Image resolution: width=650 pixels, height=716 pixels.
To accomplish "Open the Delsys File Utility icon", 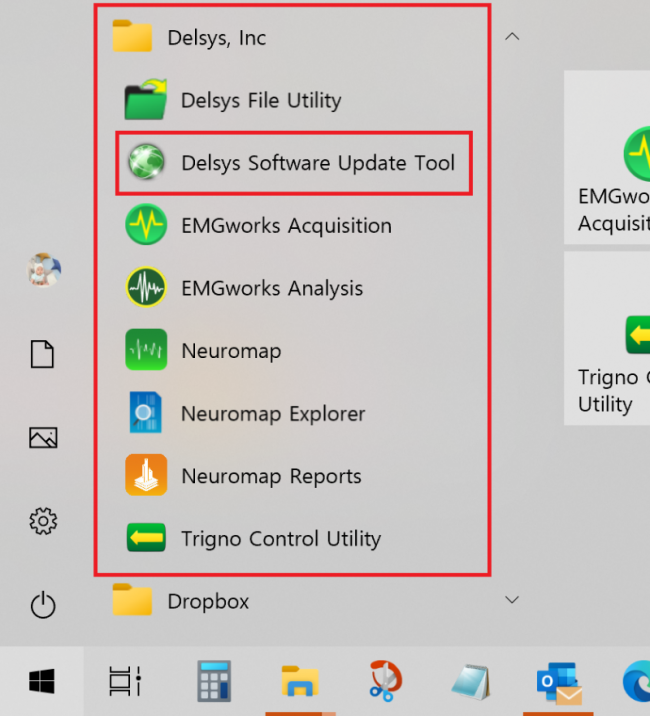I will tap(146, 100).
